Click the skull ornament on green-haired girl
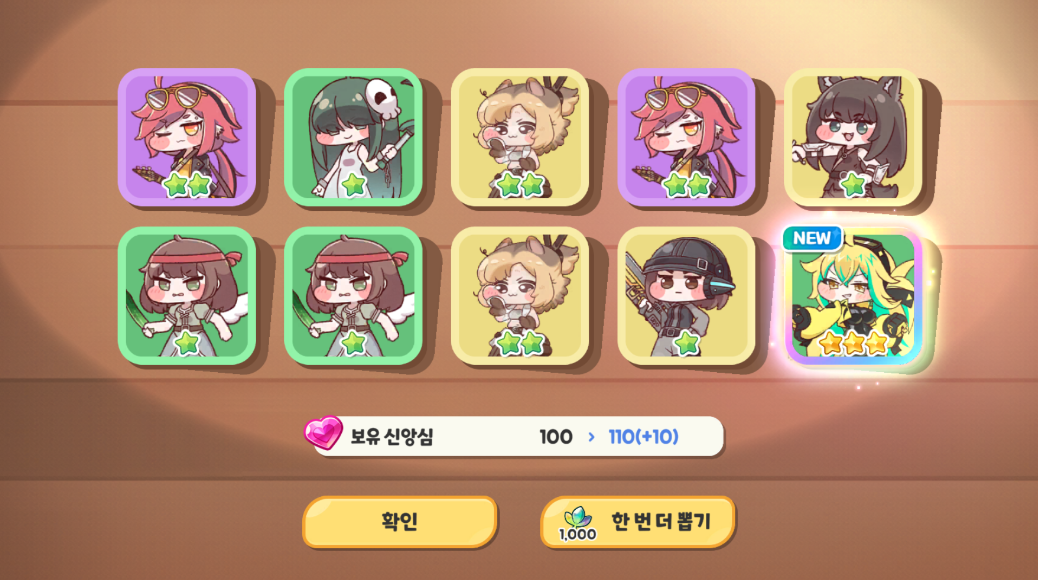Screen dimensions: 1038x580 (381, 98)
